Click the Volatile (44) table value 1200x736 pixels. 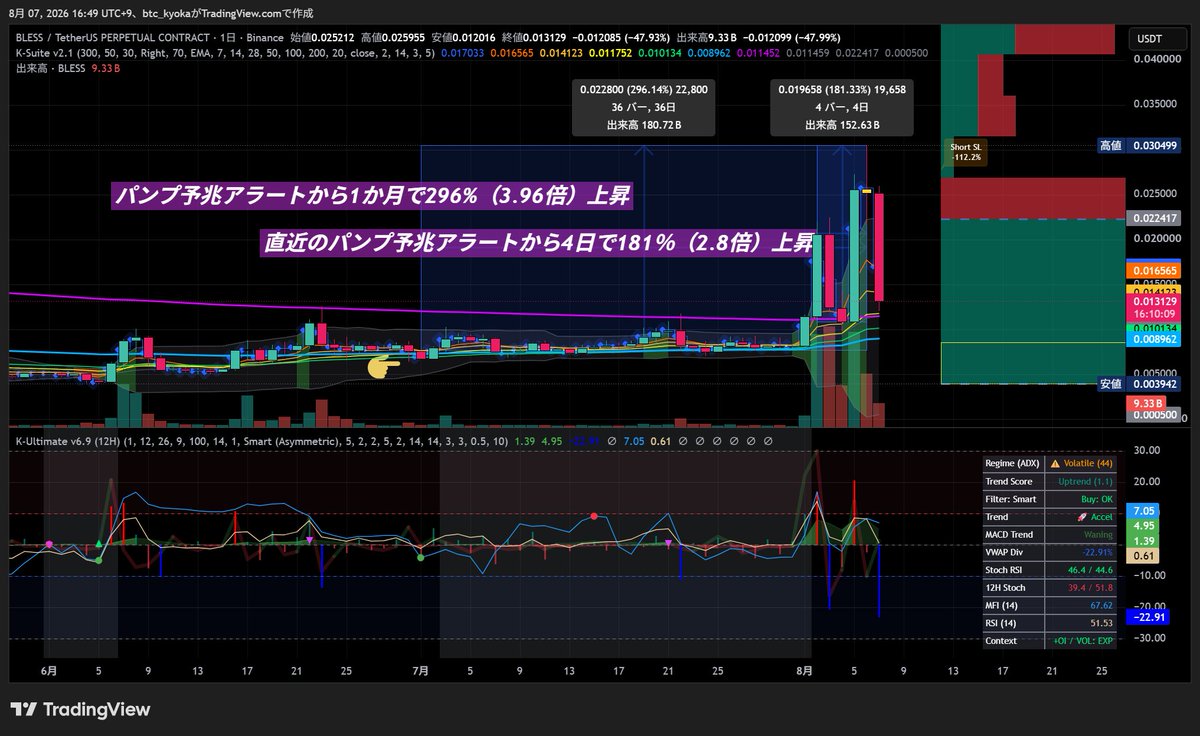[1087, 463]
